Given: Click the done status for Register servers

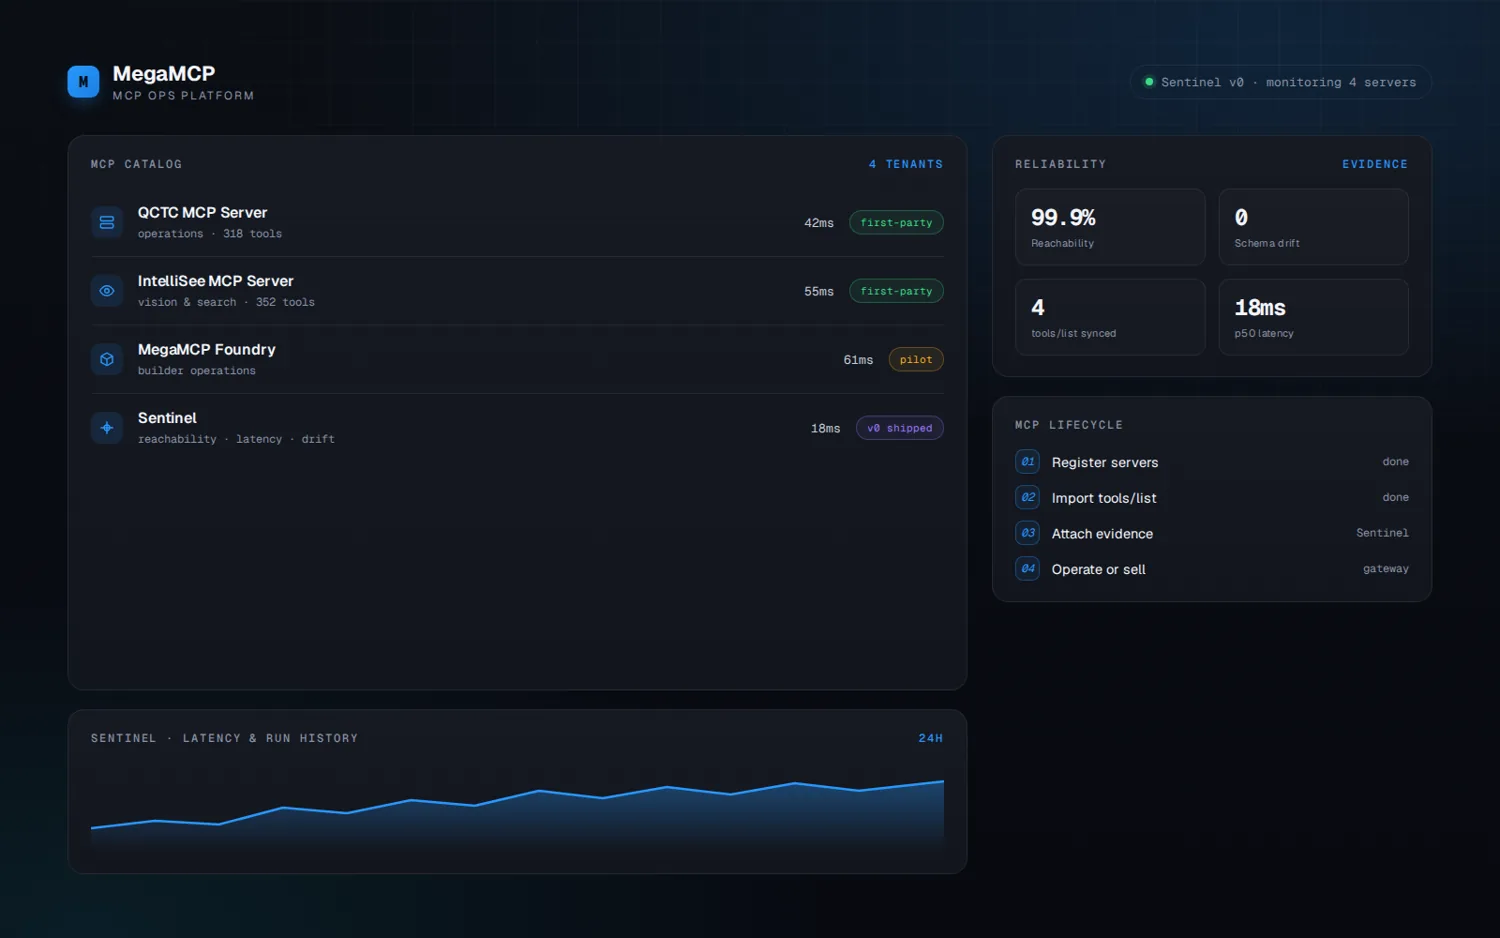Looking at the screenshot, I should coord(1396,462).
